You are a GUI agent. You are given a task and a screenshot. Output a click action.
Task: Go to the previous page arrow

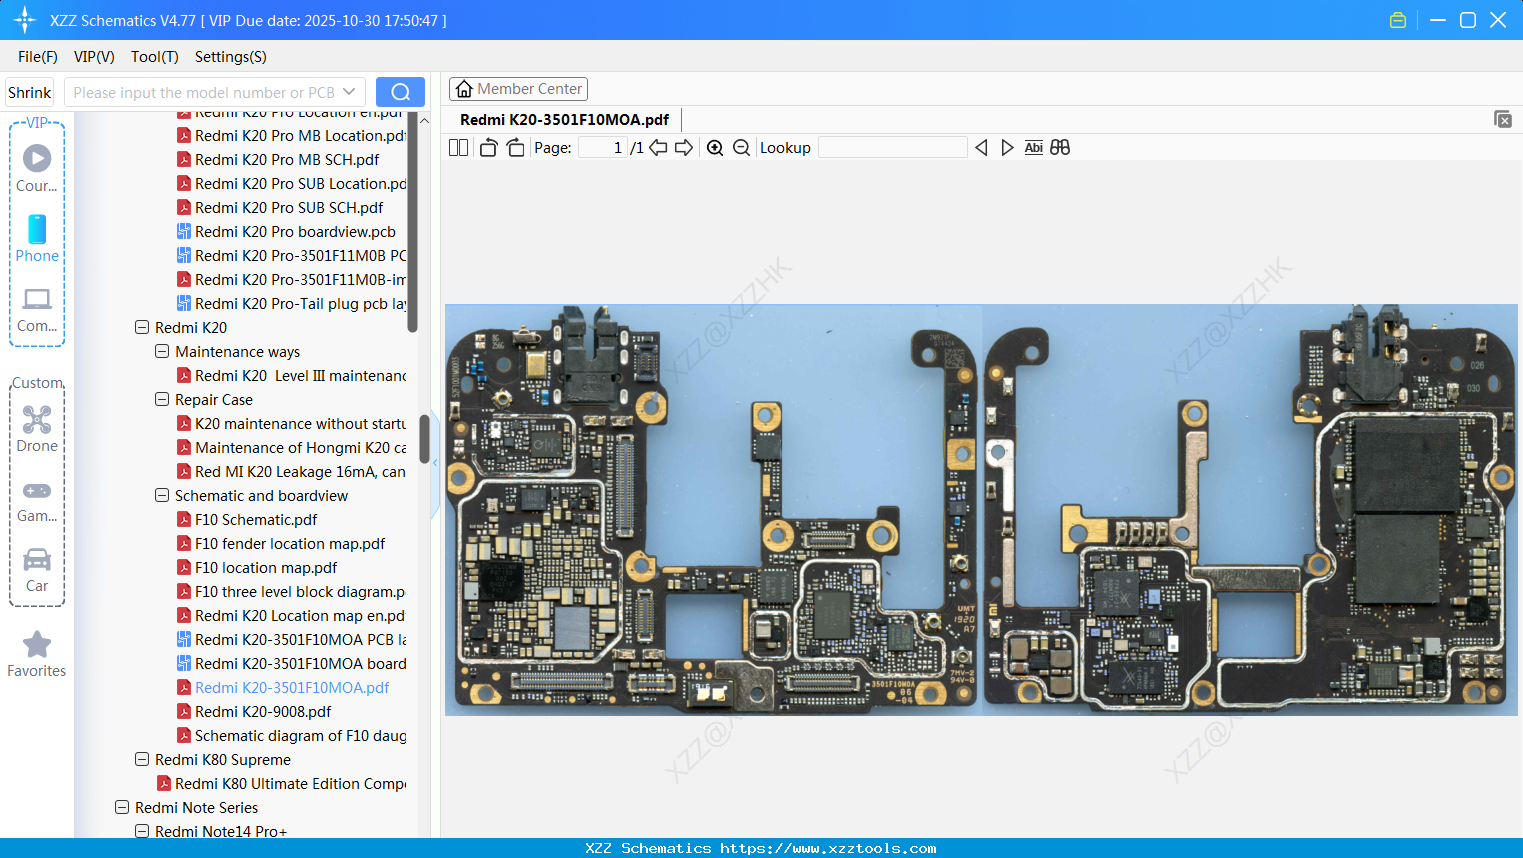pos(658,148)
